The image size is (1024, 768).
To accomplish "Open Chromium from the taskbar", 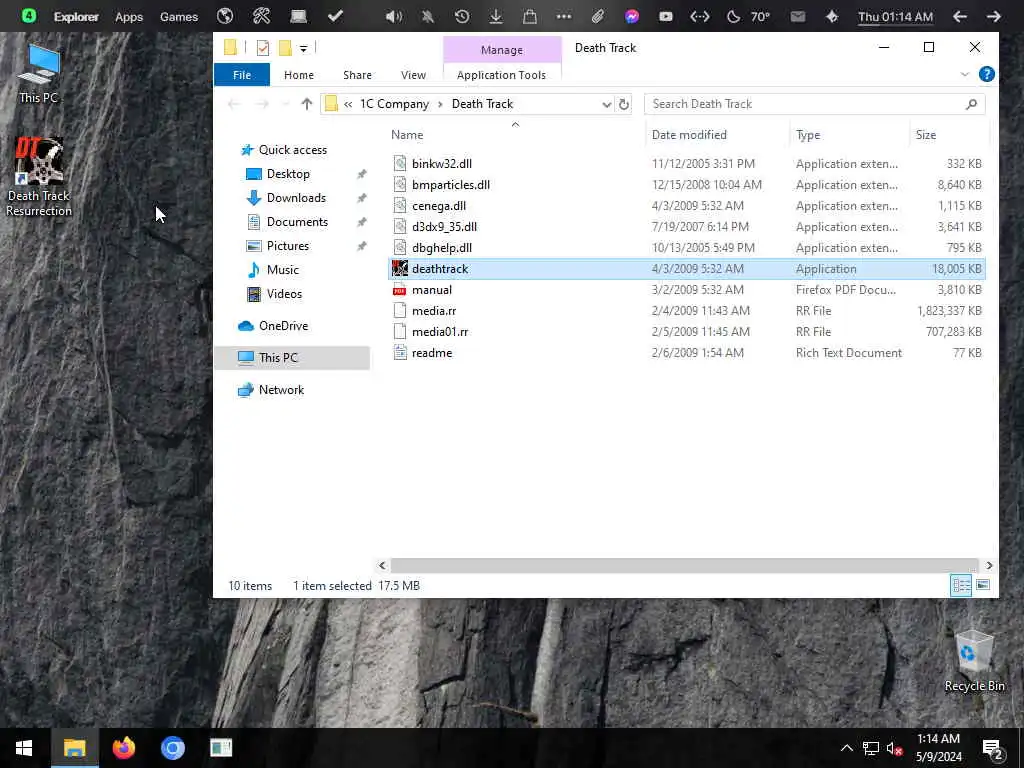I will [x=172, y=748].
